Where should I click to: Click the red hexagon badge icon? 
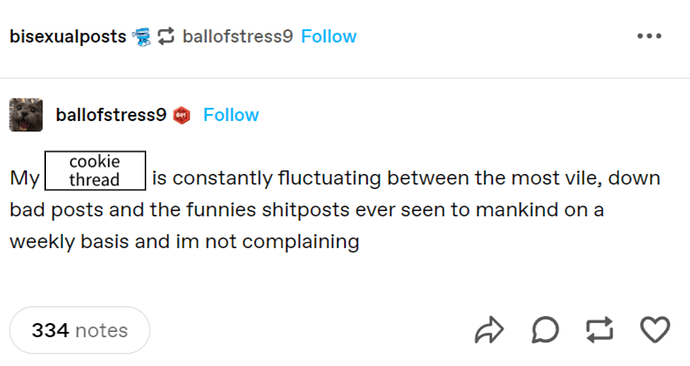point(181,115)
